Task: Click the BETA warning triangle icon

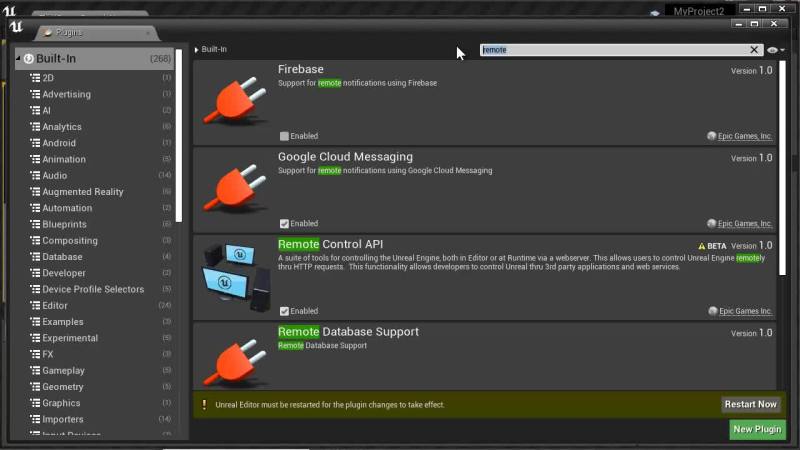Action: pyautogui.click(x=702, y=246)
